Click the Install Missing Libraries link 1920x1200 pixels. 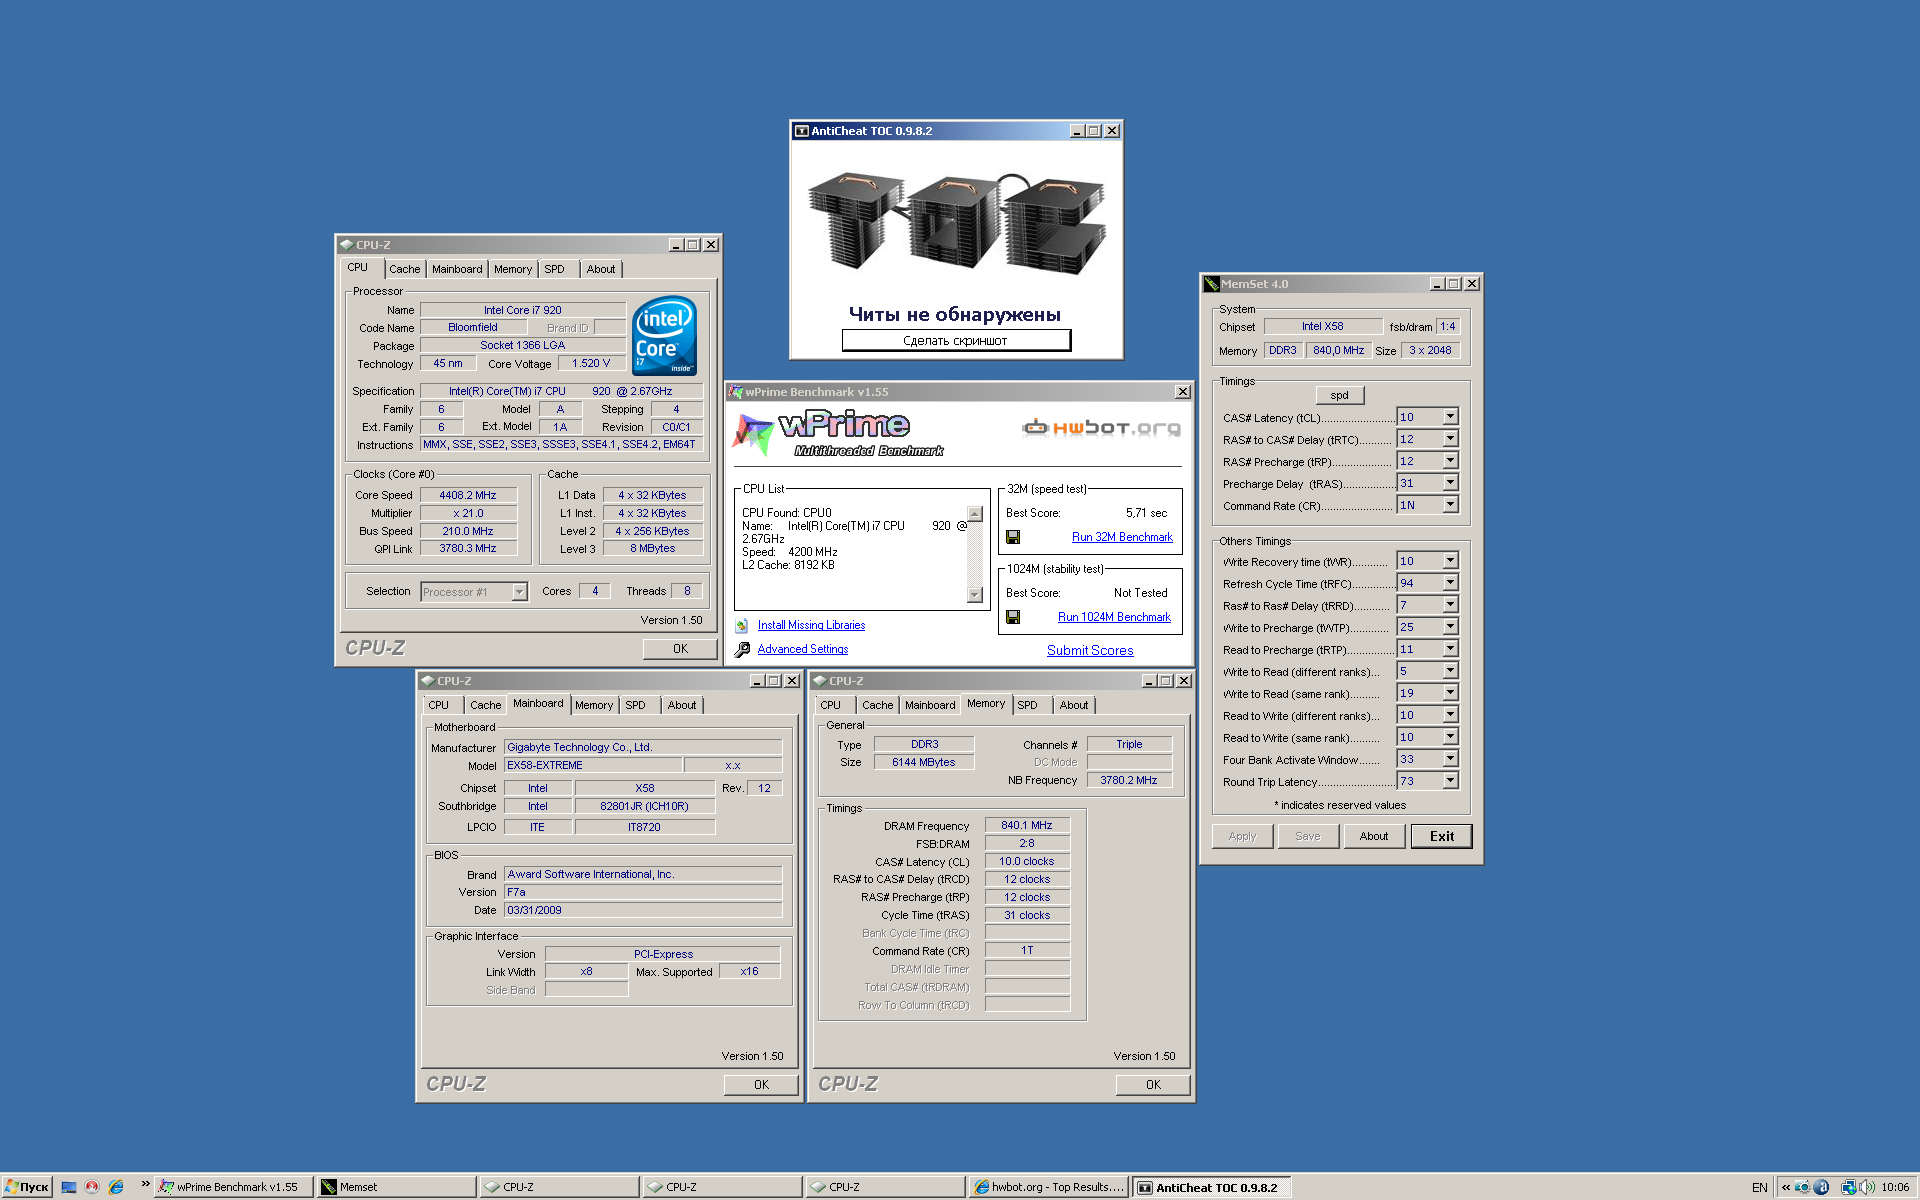811,625
